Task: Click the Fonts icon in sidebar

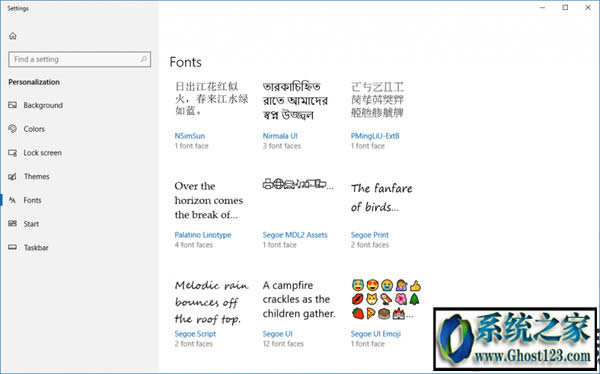Action: coord(13,200)
